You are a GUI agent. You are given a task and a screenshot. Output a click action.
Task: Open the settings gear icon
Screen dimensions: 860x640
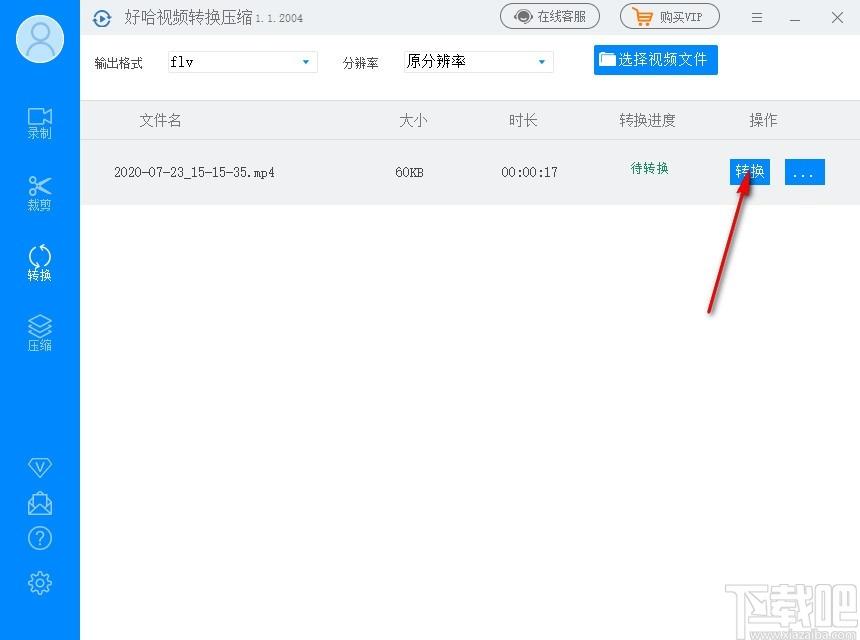point(39,582)
